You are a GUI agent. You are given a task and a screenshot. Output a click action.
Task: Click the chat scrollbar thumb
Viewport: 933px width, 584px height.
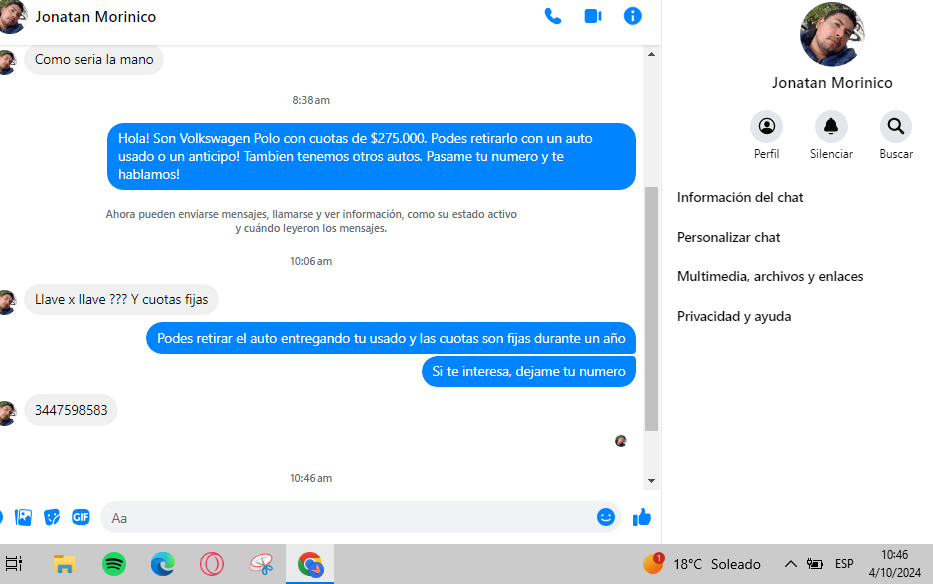pyautogui.click(x=652, y=308)
